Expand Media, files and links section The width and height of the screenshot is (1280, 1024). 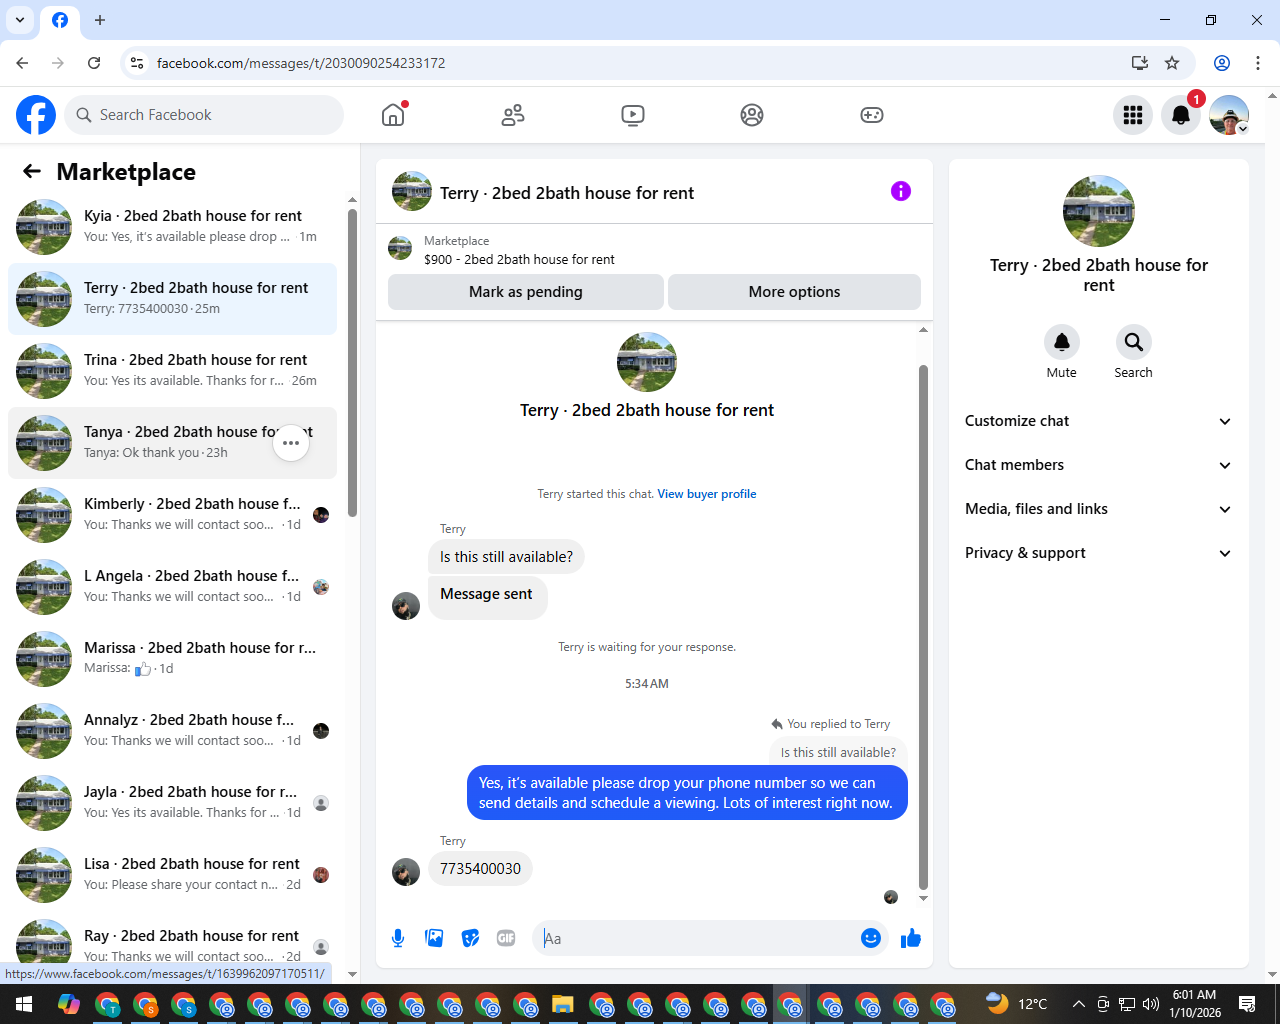1098,509
